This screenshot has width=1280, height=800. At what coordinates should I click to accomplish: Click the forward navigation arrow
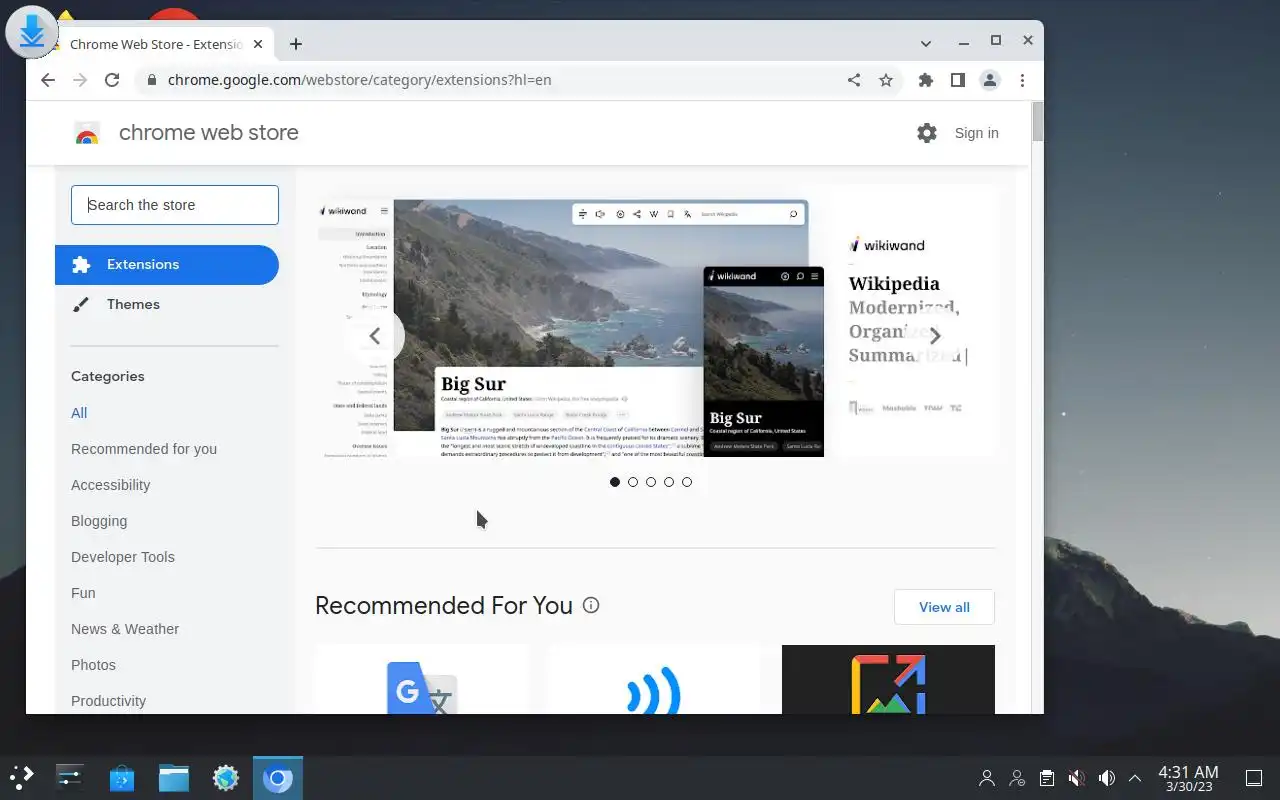[80, 80]
